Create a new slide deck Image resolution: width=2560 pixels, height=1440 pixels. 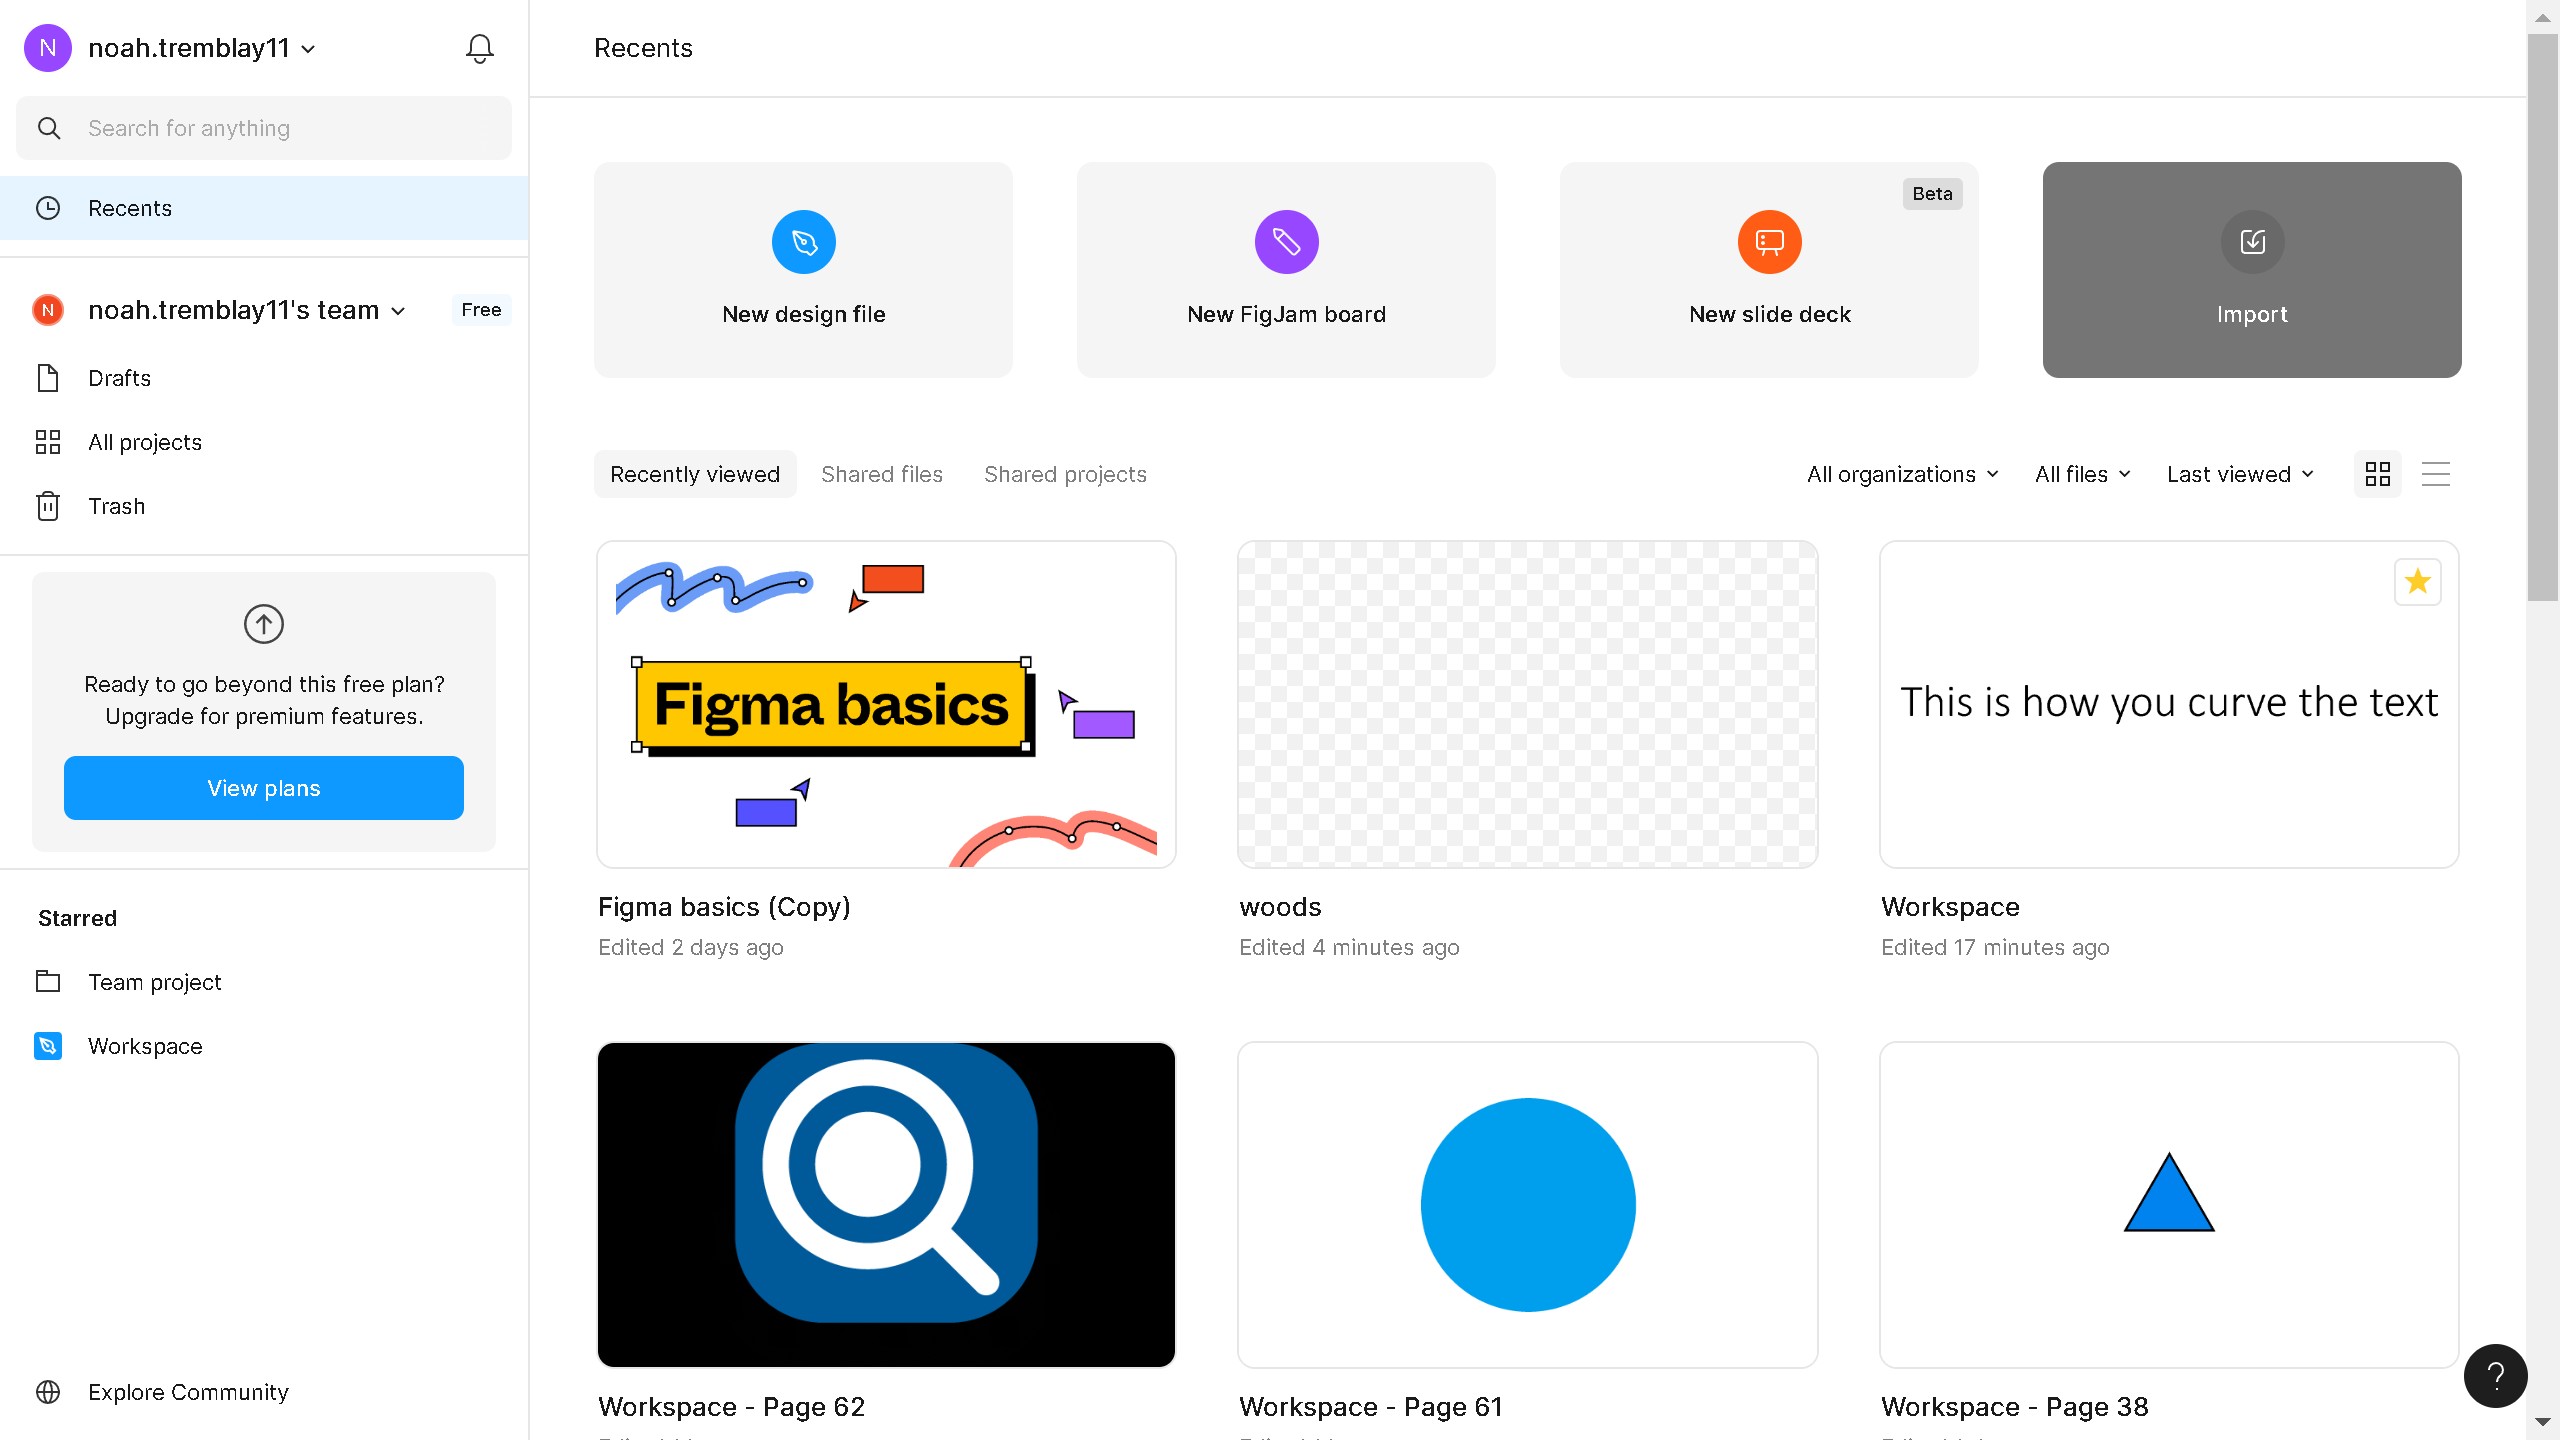coord(1768,270)
